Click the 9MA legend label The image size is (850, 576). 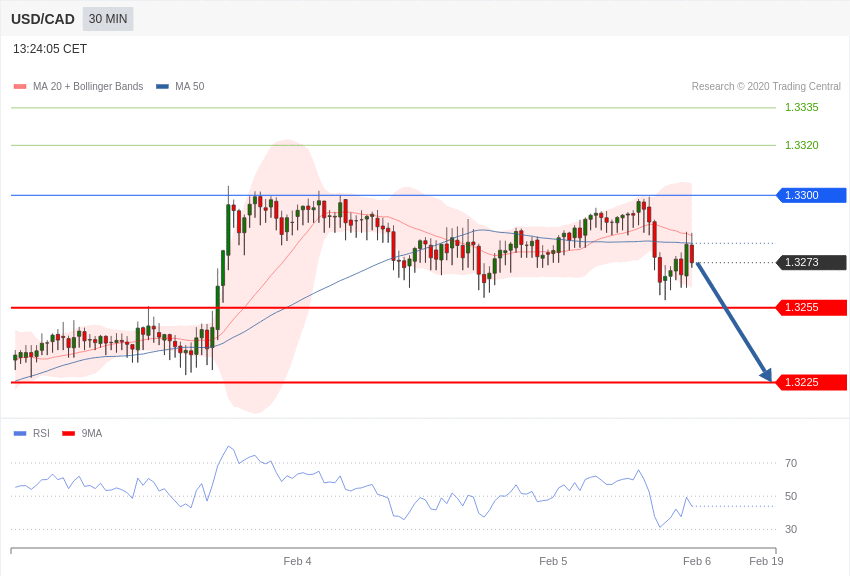point(92,433)
